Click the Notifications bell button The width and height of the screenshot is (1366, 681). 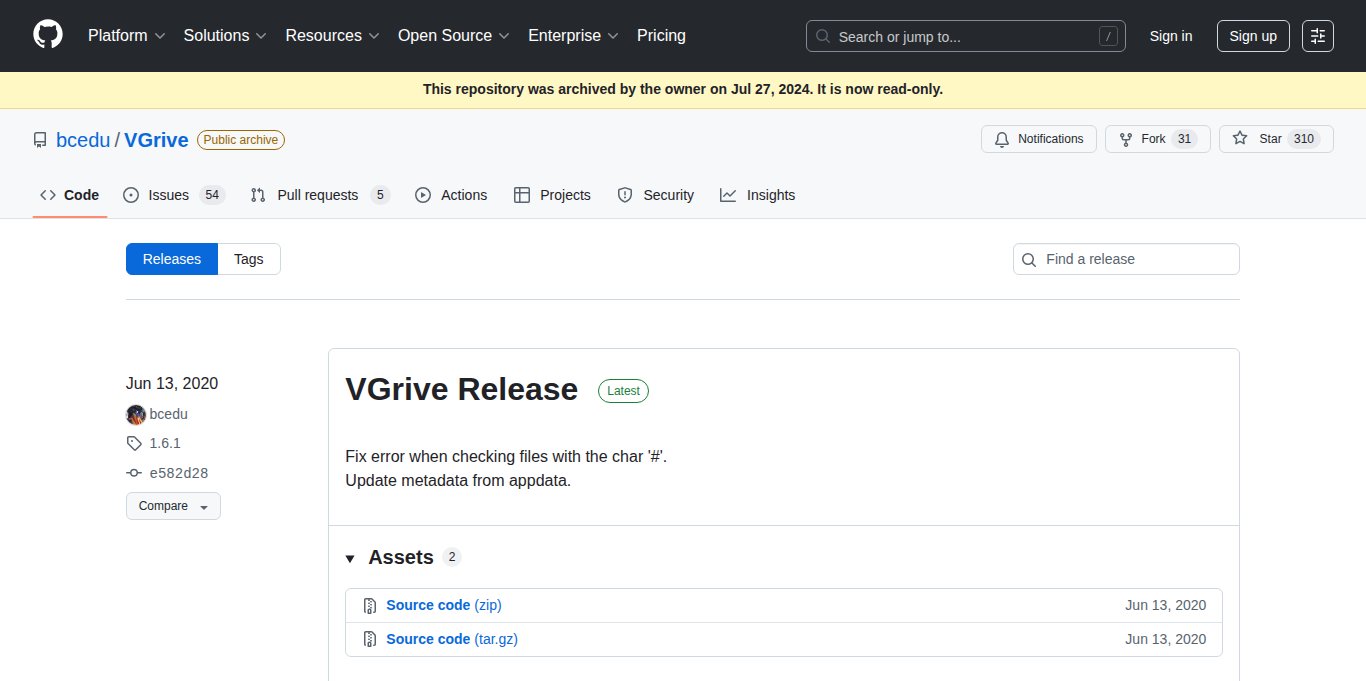pos(1038,139)
